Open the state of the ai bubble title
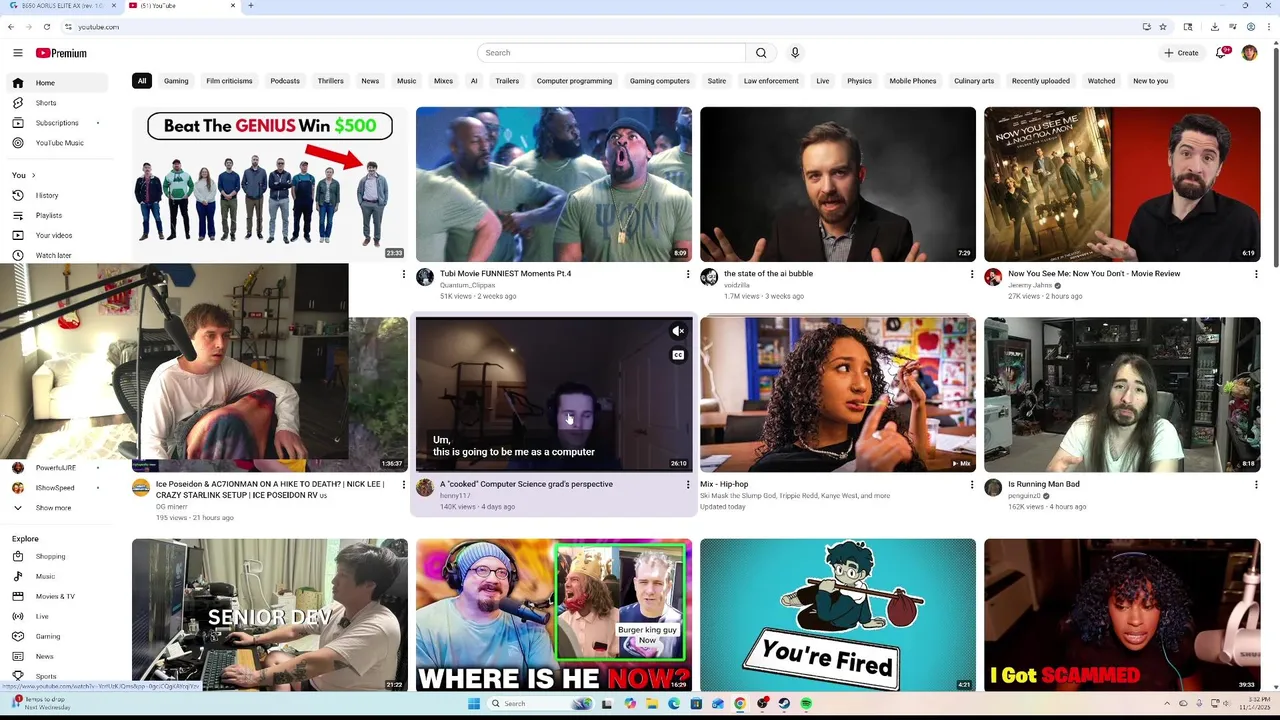 [768, 274]
